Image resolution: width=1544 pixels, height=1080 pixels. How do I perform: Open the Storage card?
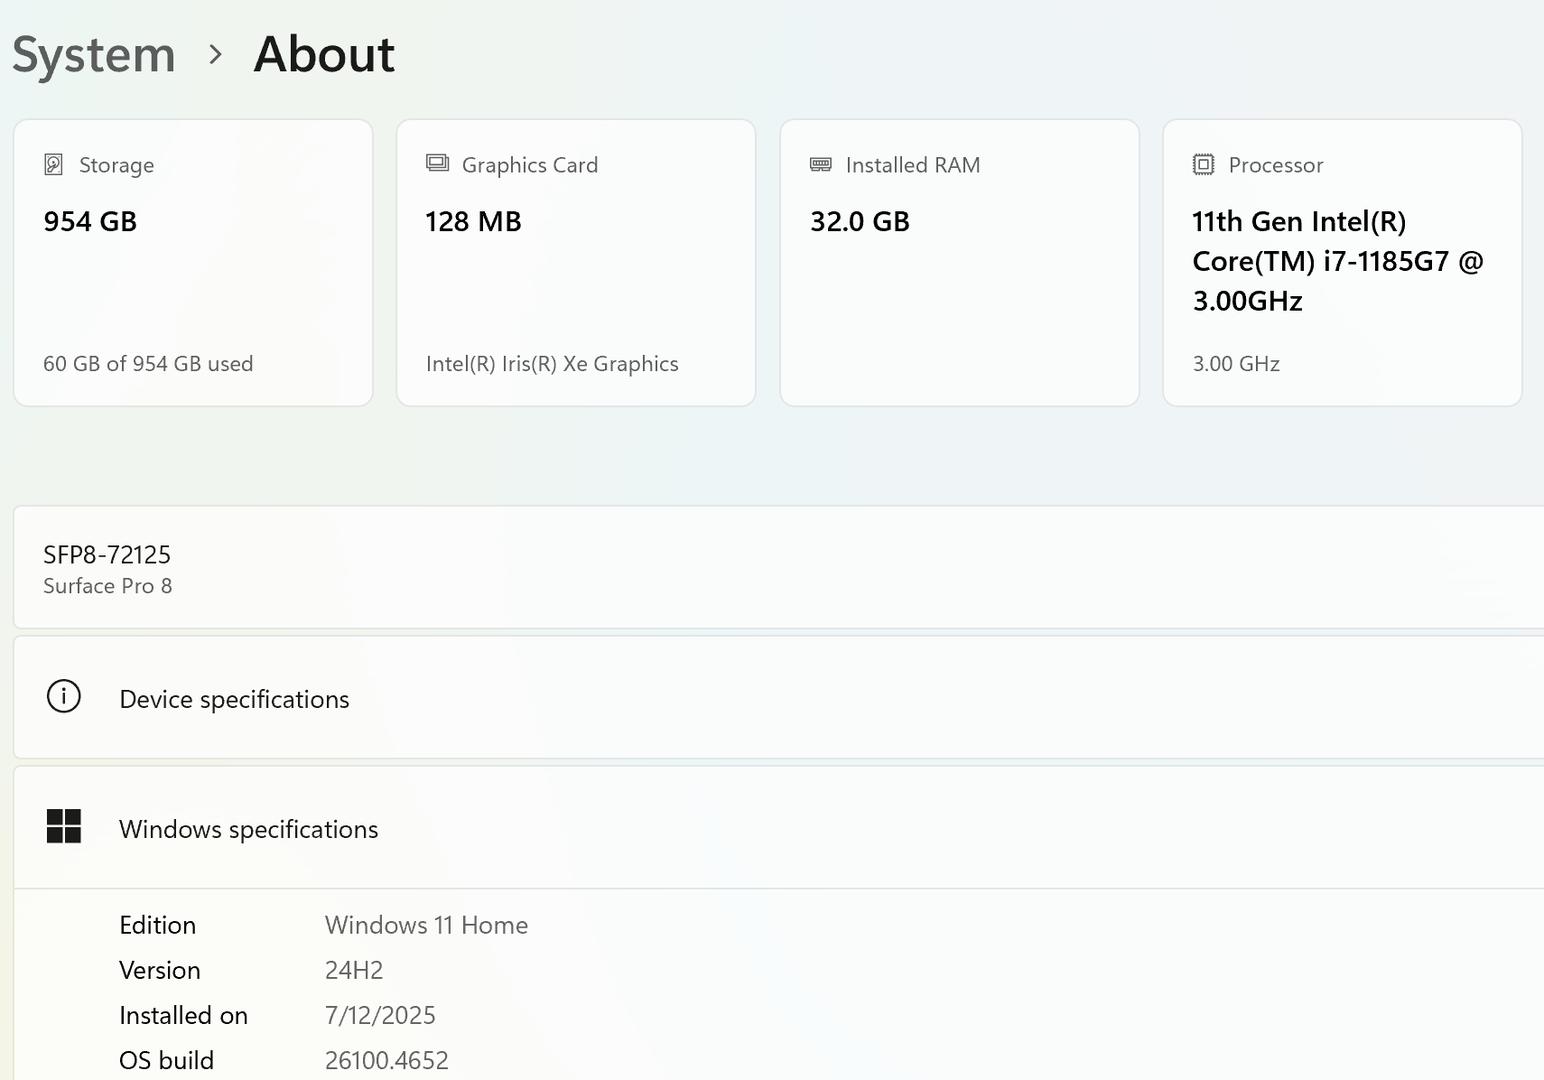(x=193, y=263)
